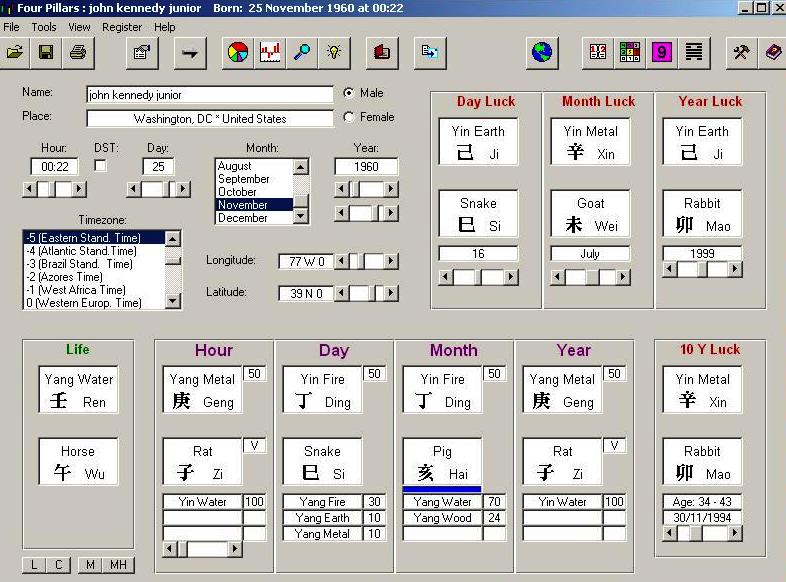The width and height of the screenshot is (786, 582).
Task: Select December in the Month list
Action: tap(254, 218)
